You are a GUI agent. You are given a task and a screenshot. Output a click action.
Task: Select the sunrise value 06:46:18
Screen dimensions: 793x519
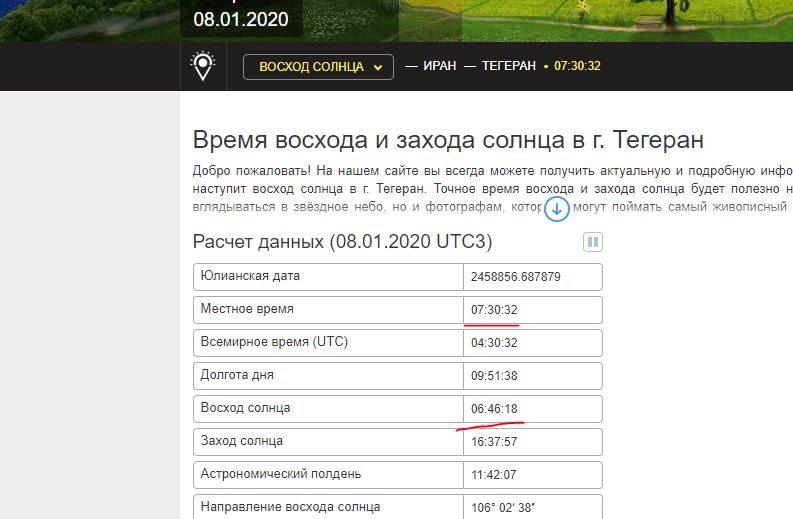tap(494, 409)
